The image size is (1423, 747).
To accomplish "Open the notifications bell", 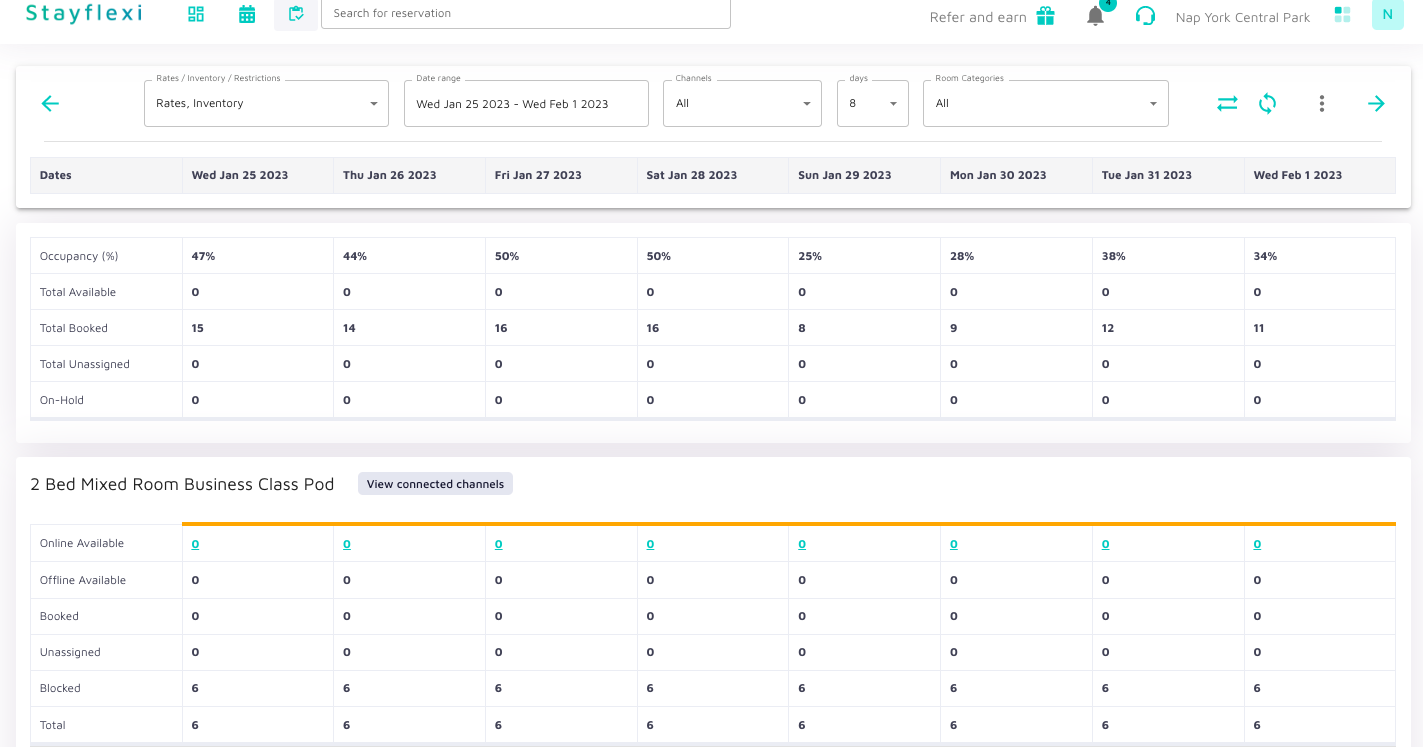I will 1096,16.
